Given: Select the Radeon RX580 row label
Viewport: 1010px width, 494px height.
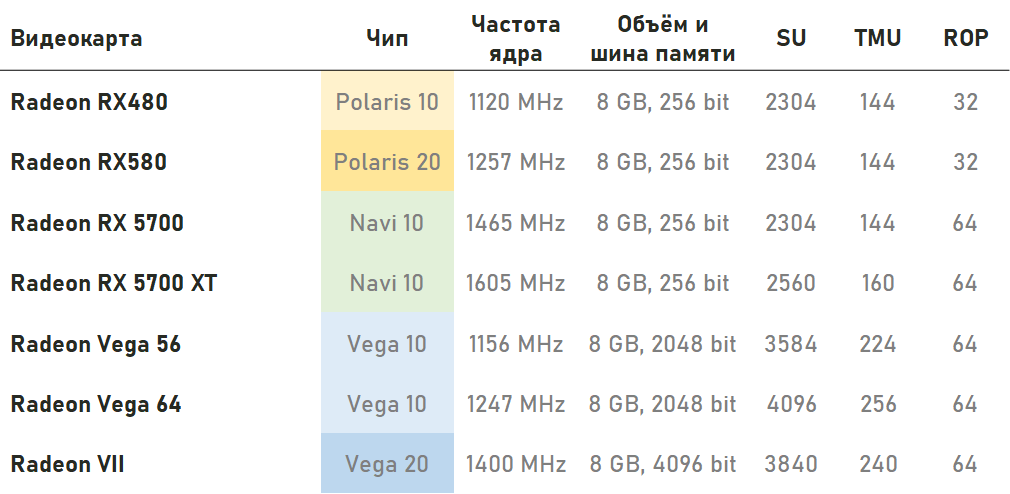Looking at the screenshot, I should tap(89, 162).
